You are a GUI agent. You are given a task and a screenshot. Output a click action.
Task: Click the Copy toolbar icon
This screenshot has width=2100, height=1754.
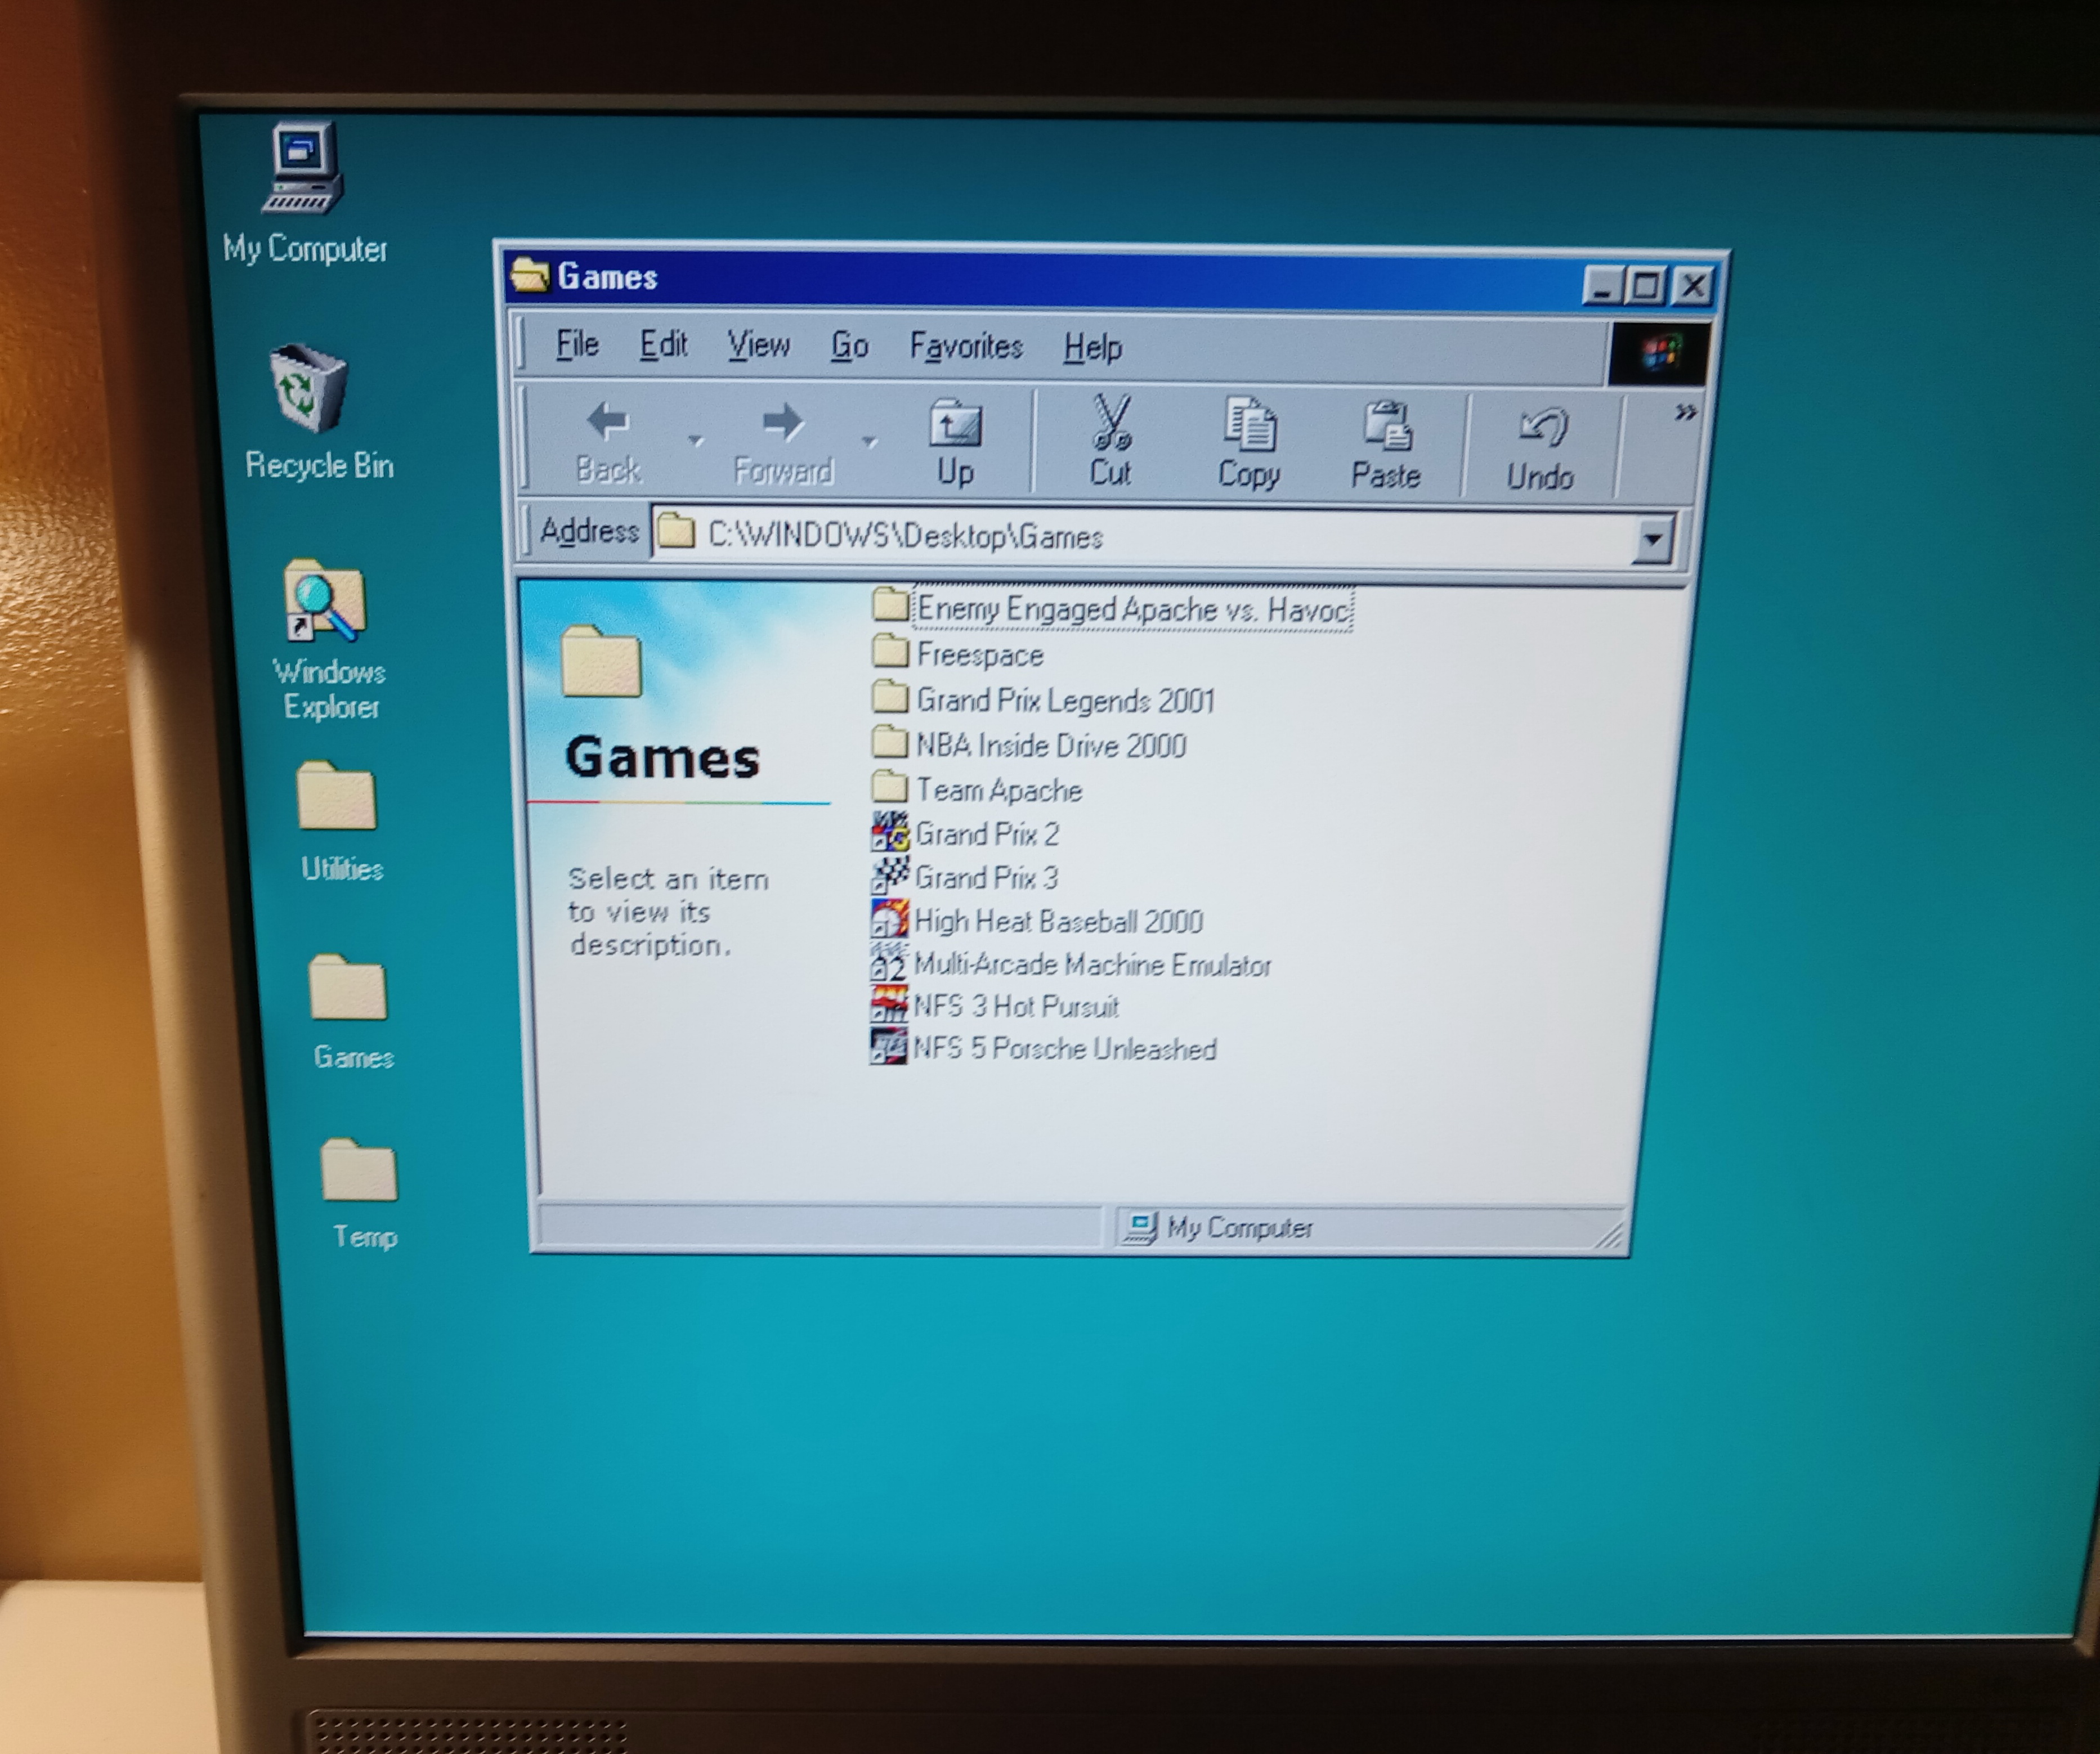(x=1249, y=425)
